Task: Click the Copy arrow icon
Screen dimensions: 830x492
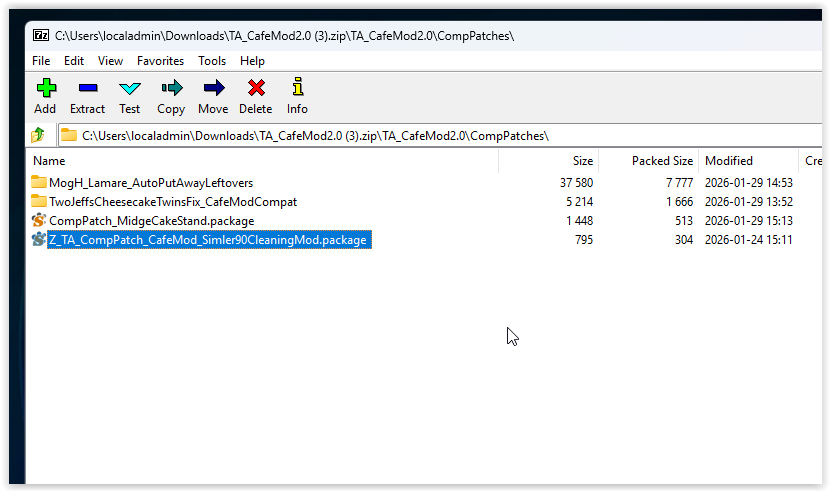Action: [172, 88]
